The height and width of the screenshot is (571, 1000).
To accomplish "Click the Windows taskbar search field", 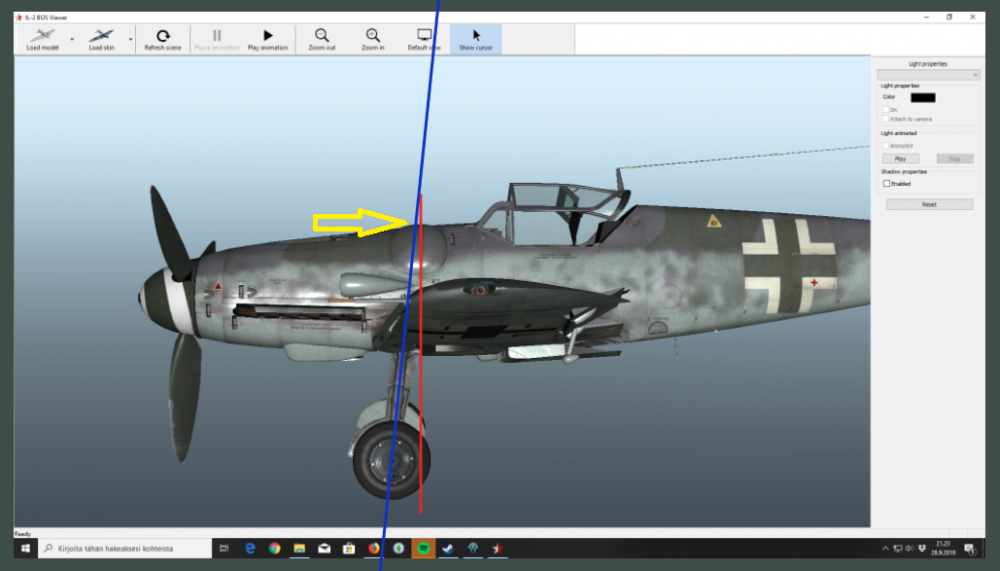I will tap(123, 548).
